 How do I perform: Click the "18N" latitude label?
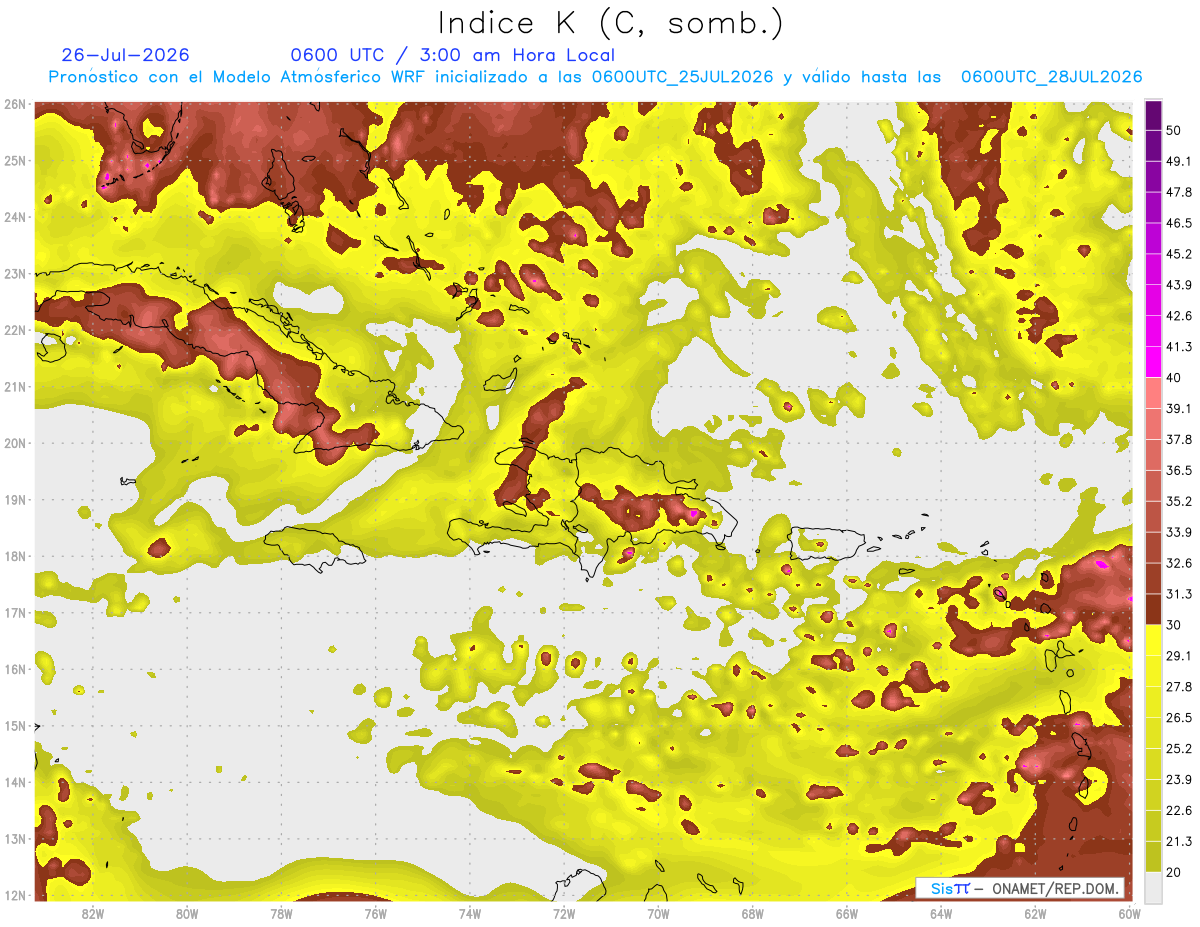pyautogui.click(x=15, y=556)
